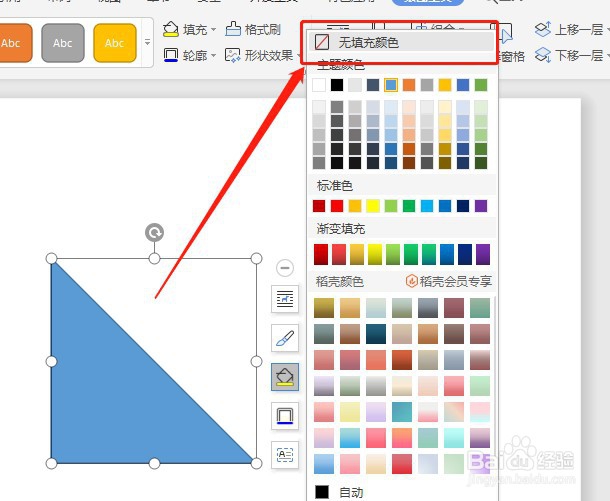Apply the light green gradient fill
Image resolution: width=610 pixels, height=501 pixels.
click(393, 254)
